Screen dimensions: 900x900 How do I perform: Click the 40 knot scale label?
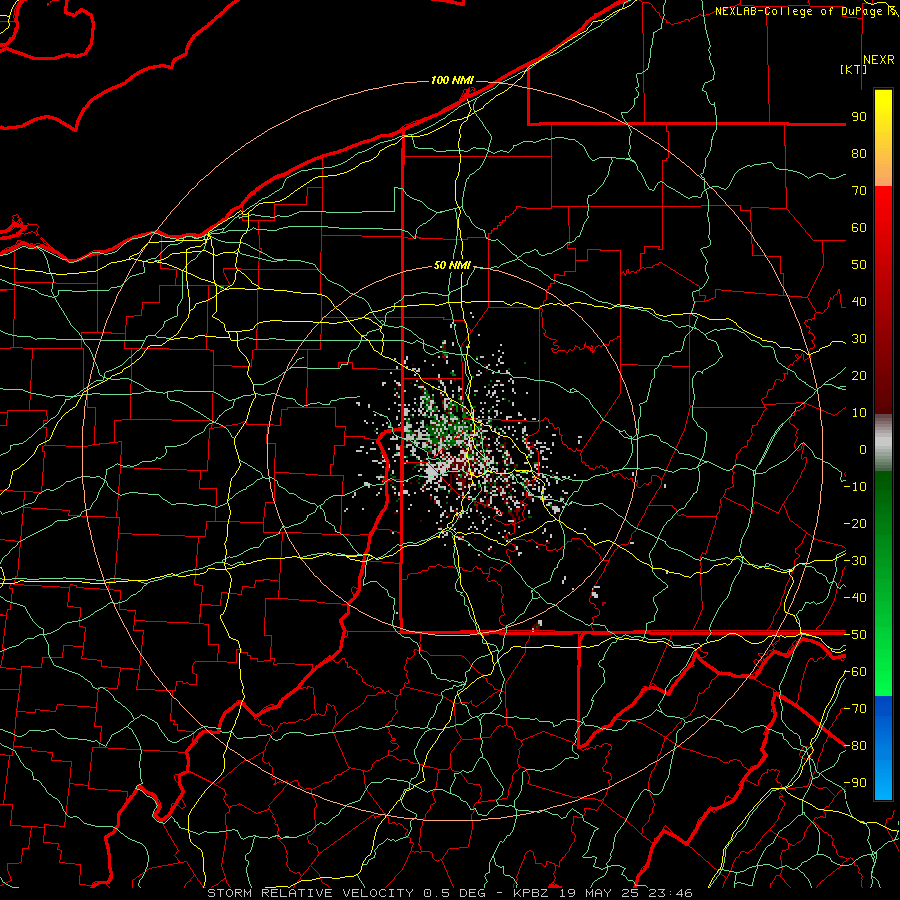tap(859, 302)
